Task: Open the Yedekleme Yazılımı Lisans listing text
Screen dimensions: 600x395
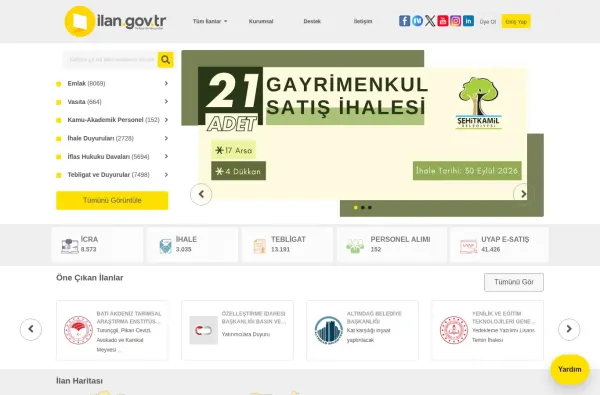Action: pos(503,335)
